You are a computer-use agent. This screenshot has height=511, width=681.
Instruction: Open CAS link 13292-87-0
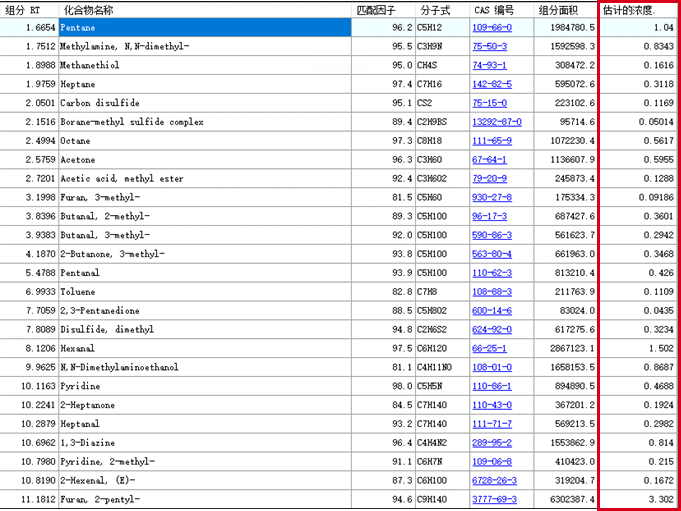pos(497,122)
